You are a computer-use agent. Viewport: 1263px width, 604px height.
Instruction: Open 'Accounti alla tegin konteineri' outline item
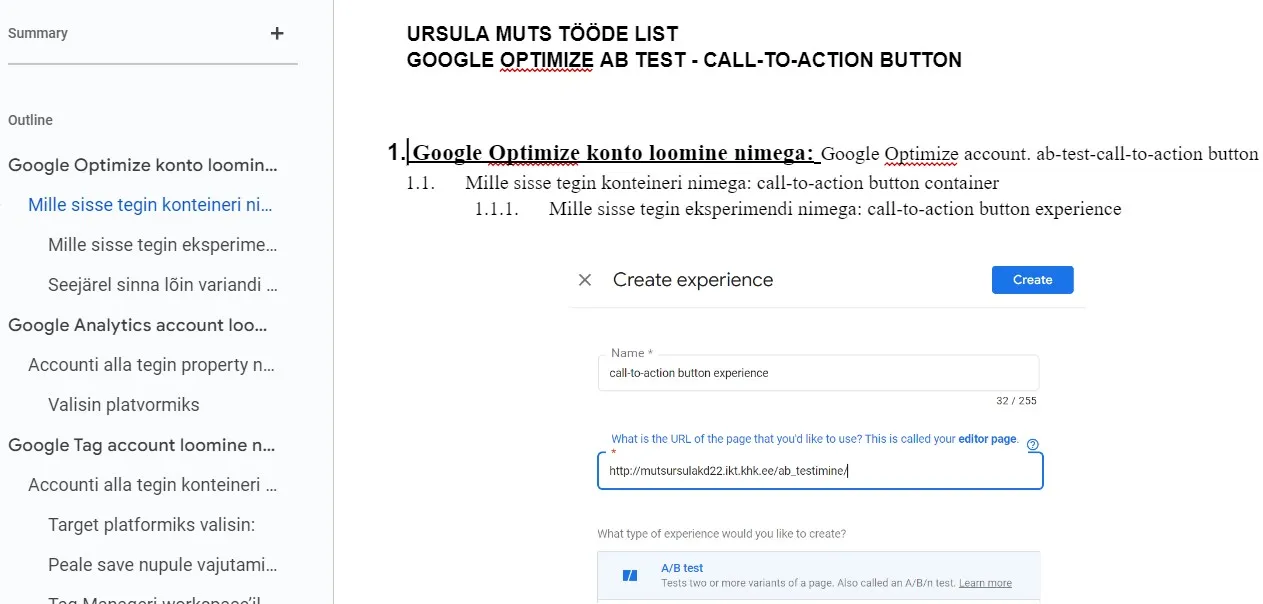tap(152, 485)
